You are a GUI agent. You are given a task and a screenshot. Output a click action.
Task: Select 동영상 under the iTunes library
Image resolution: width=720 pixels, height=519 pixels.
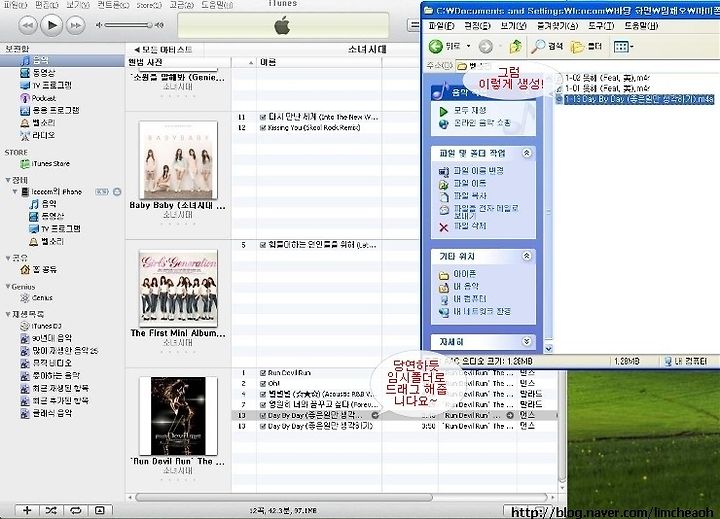[x=38, y=73]
